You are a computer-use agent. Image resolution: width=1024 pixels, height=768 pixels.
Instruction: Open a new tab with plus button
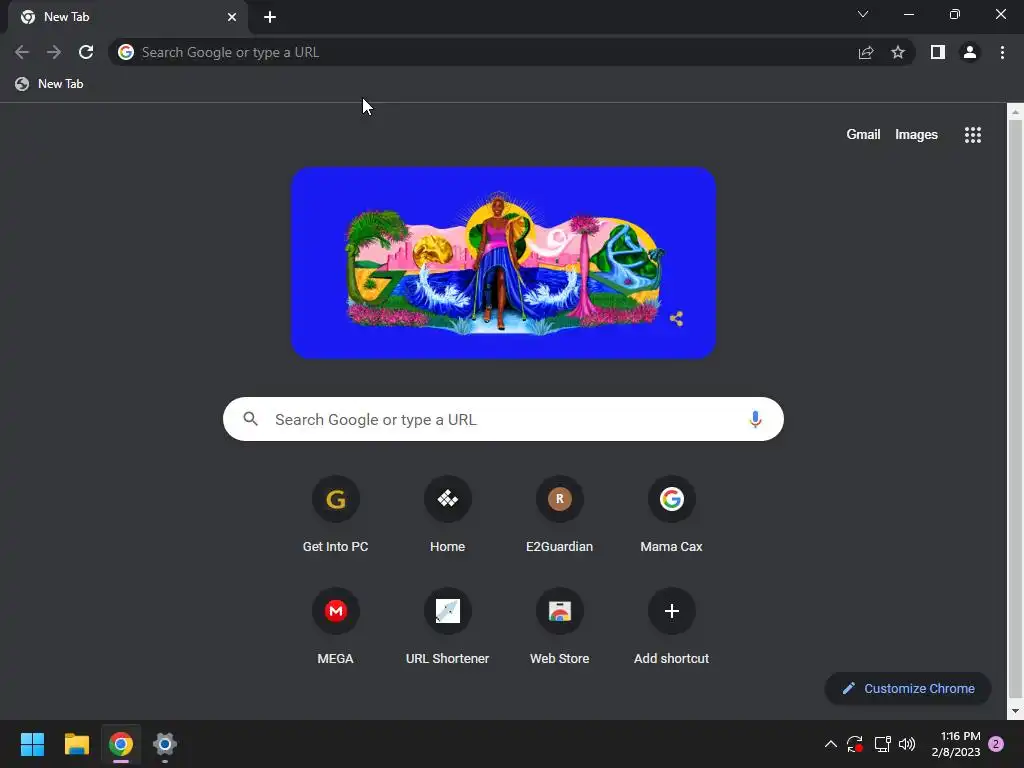(270, 17)
